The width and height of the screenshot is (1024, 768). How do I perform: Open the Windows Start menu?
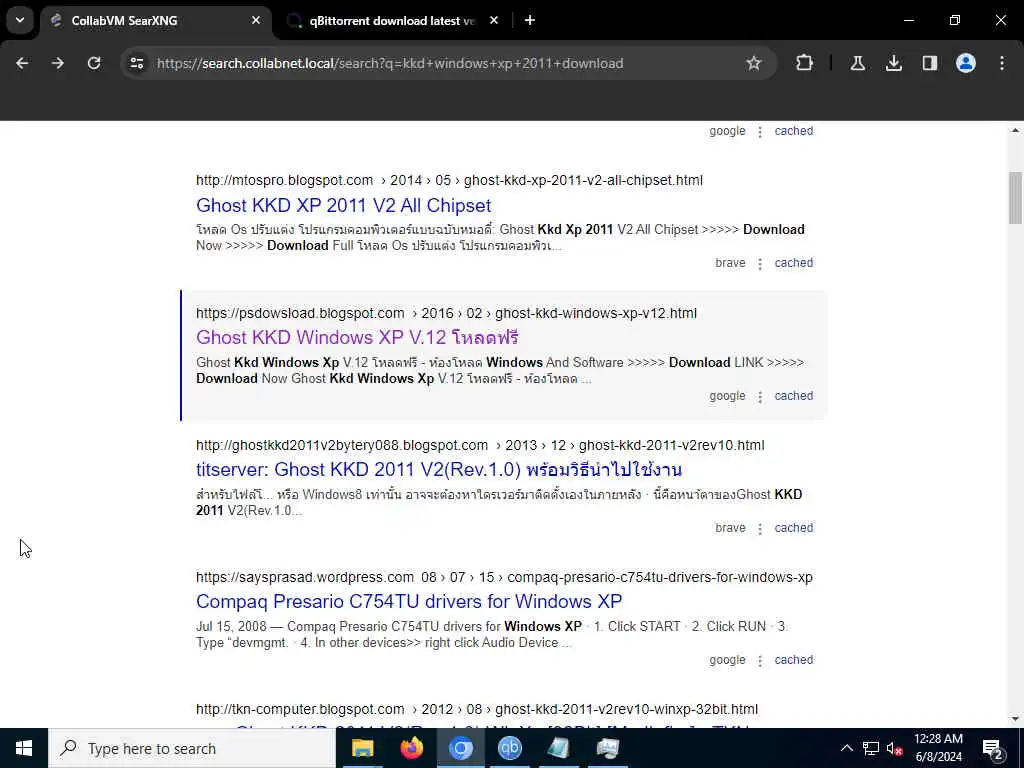pyautogui.click(x=24, y=748)
